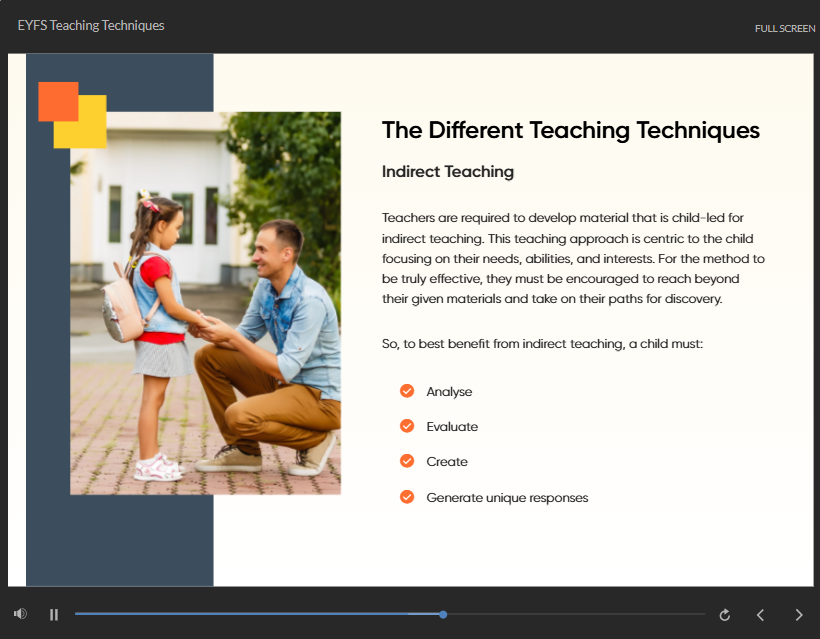
Task: Click the Indirect Teaching subheading
Action: click(447, 172)
